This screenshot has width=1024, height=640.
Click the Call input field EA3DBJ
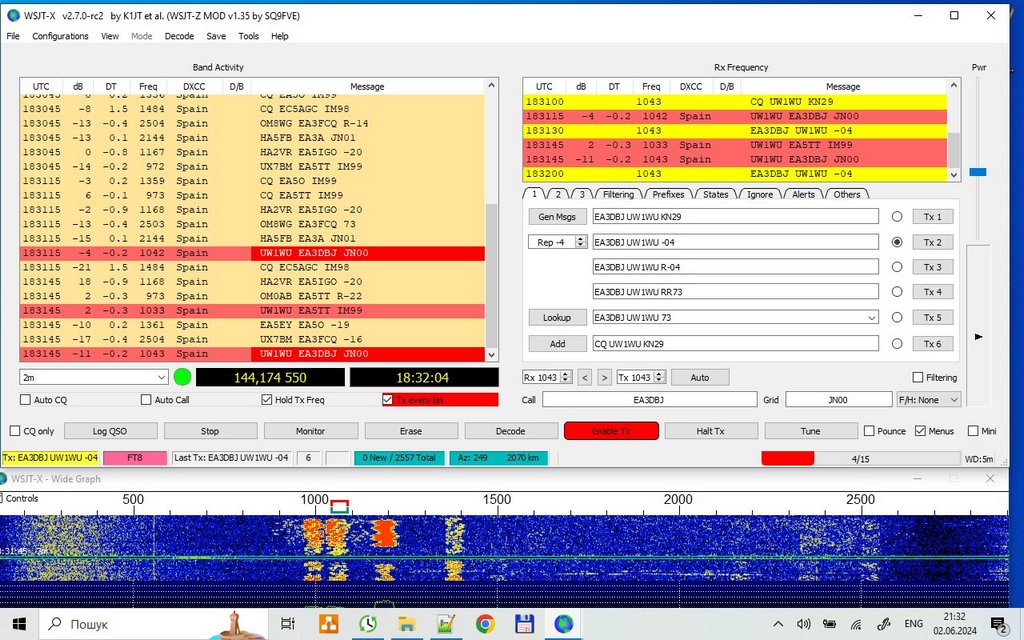coord(649,400)
